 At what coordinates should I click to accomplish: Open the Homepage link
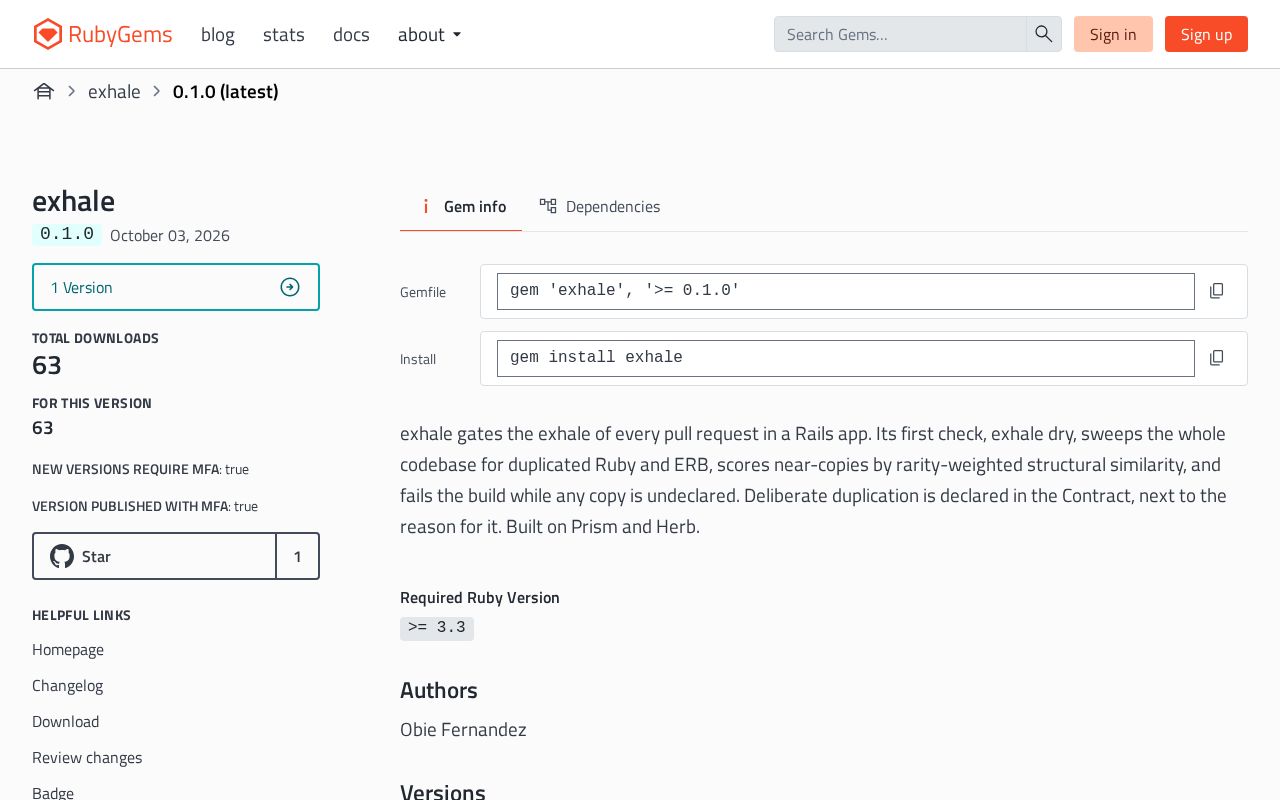pos(68,650)
